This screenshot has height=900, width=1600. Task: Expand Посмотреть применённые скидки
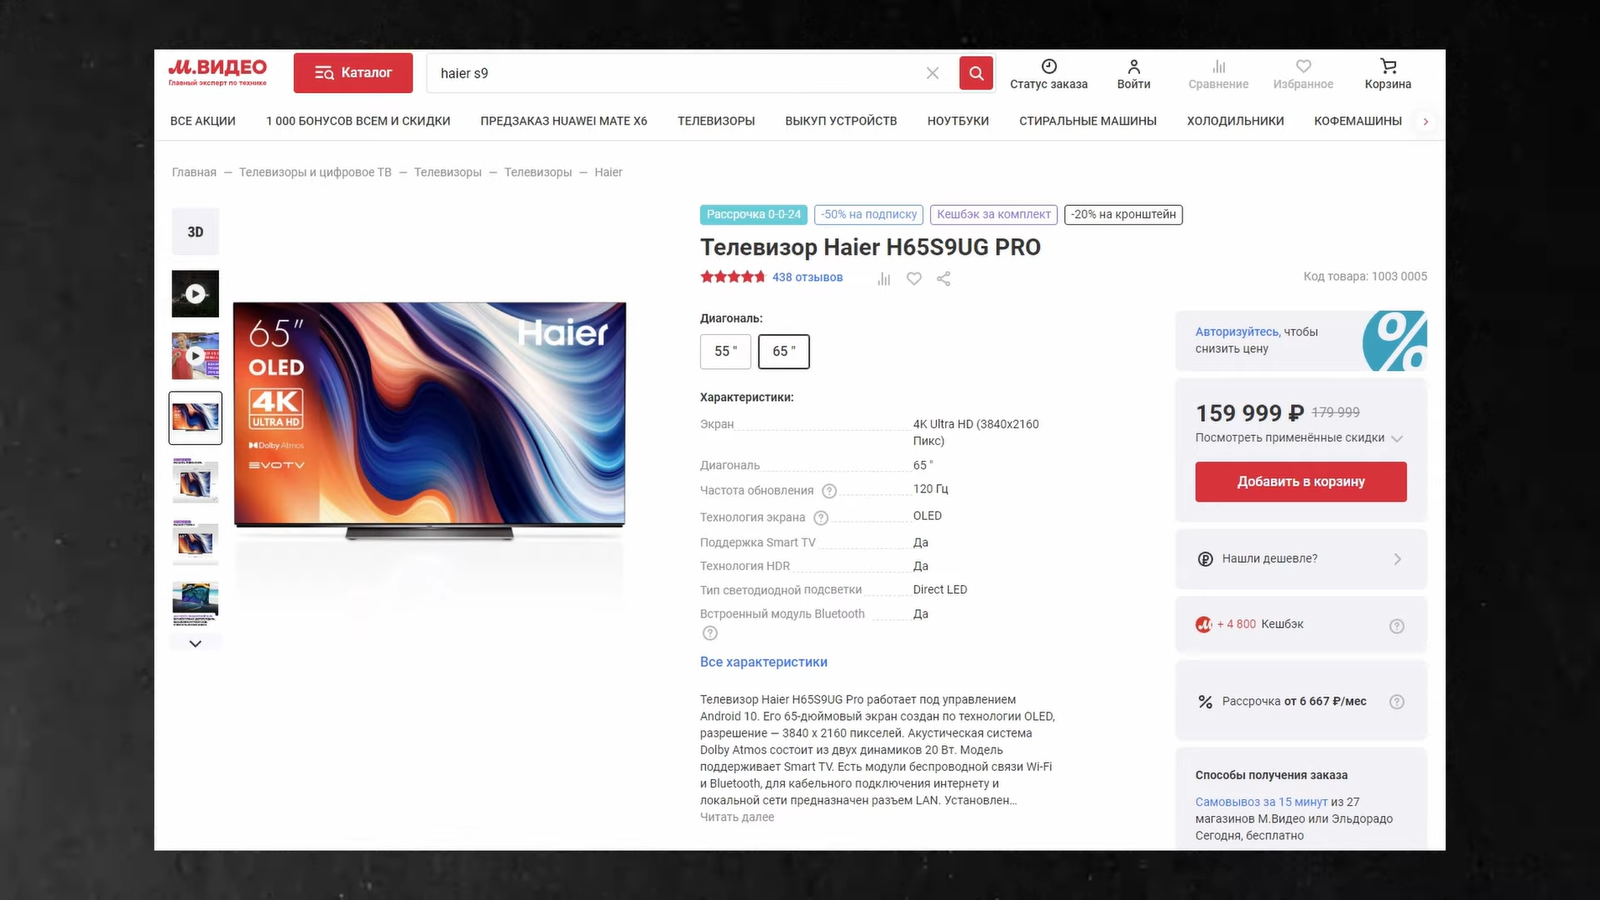(1299, 438)
